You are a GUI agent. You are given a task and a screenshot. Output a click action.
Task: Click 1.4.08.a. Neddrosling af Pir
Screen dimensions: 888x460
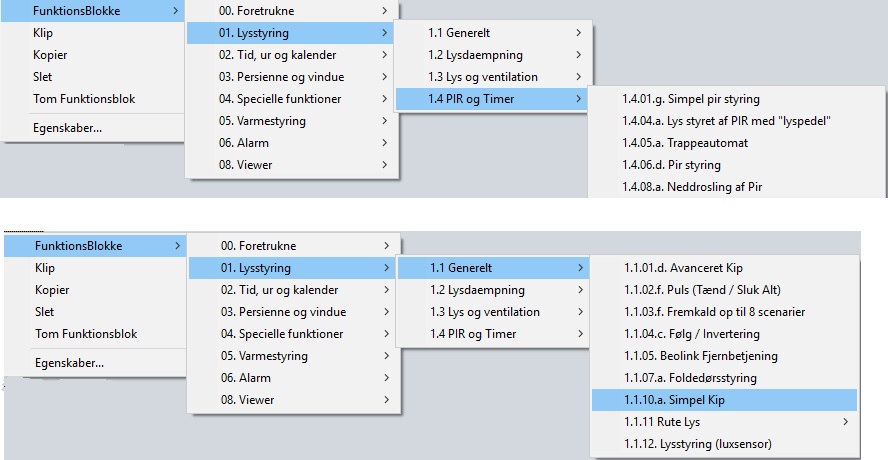pos(685,186)
